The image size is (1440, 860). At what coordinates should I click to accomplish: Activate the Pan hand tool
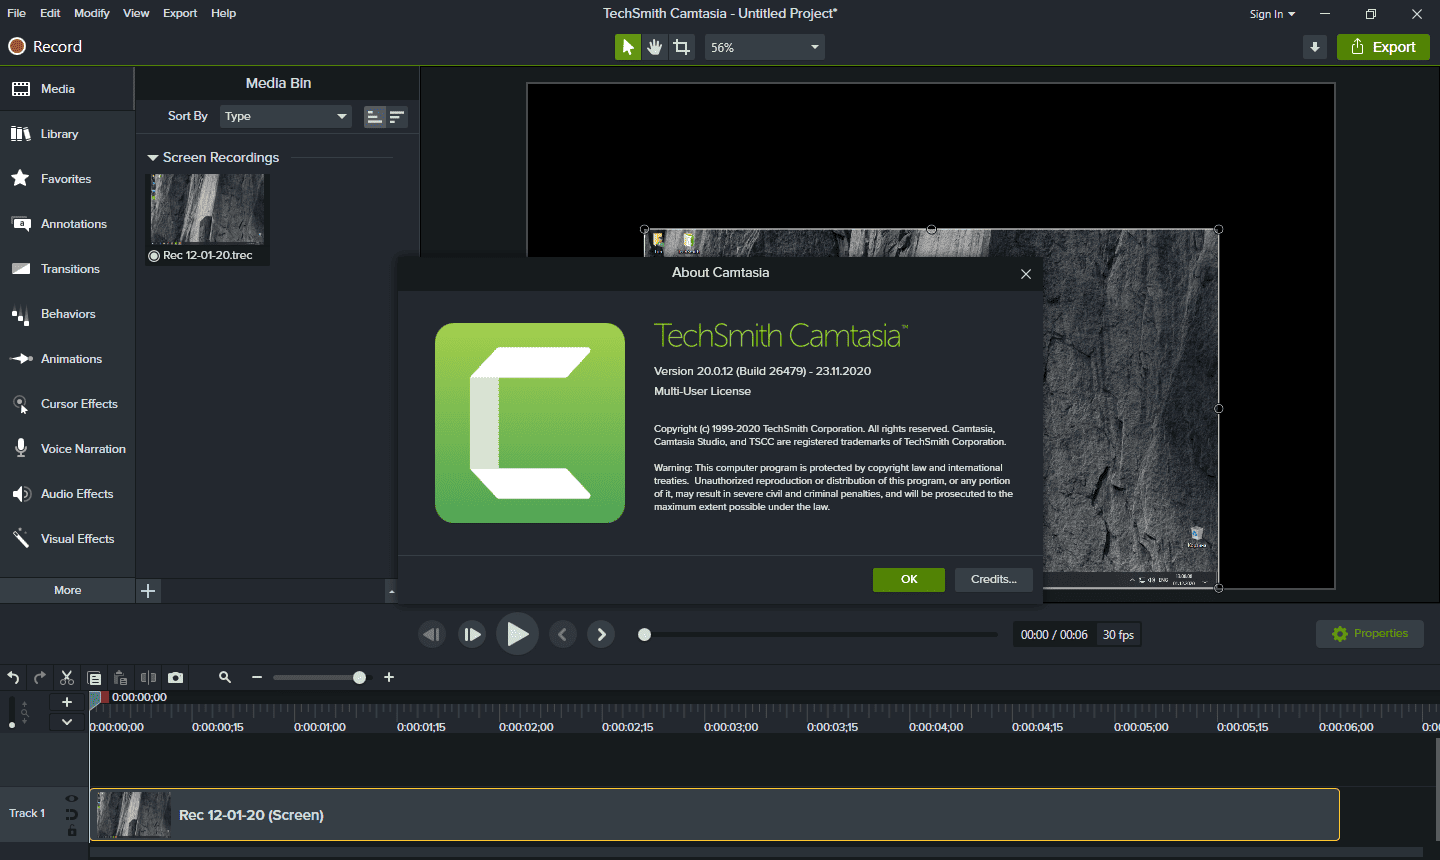655,47
